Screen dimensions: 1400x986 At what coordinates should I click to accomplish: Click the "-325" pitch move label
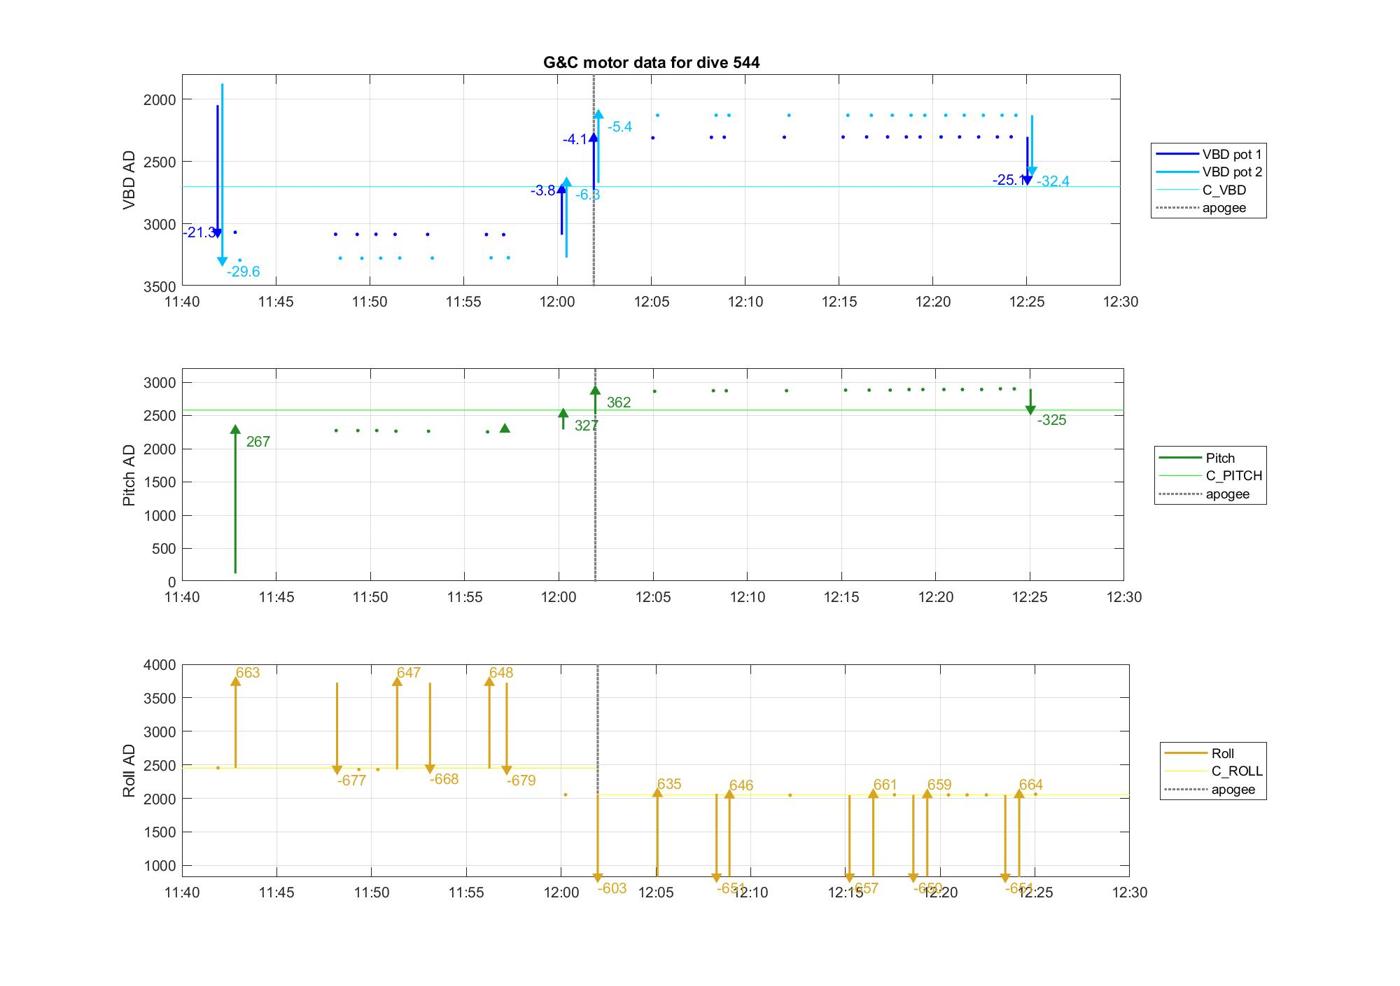[1052, 420]
